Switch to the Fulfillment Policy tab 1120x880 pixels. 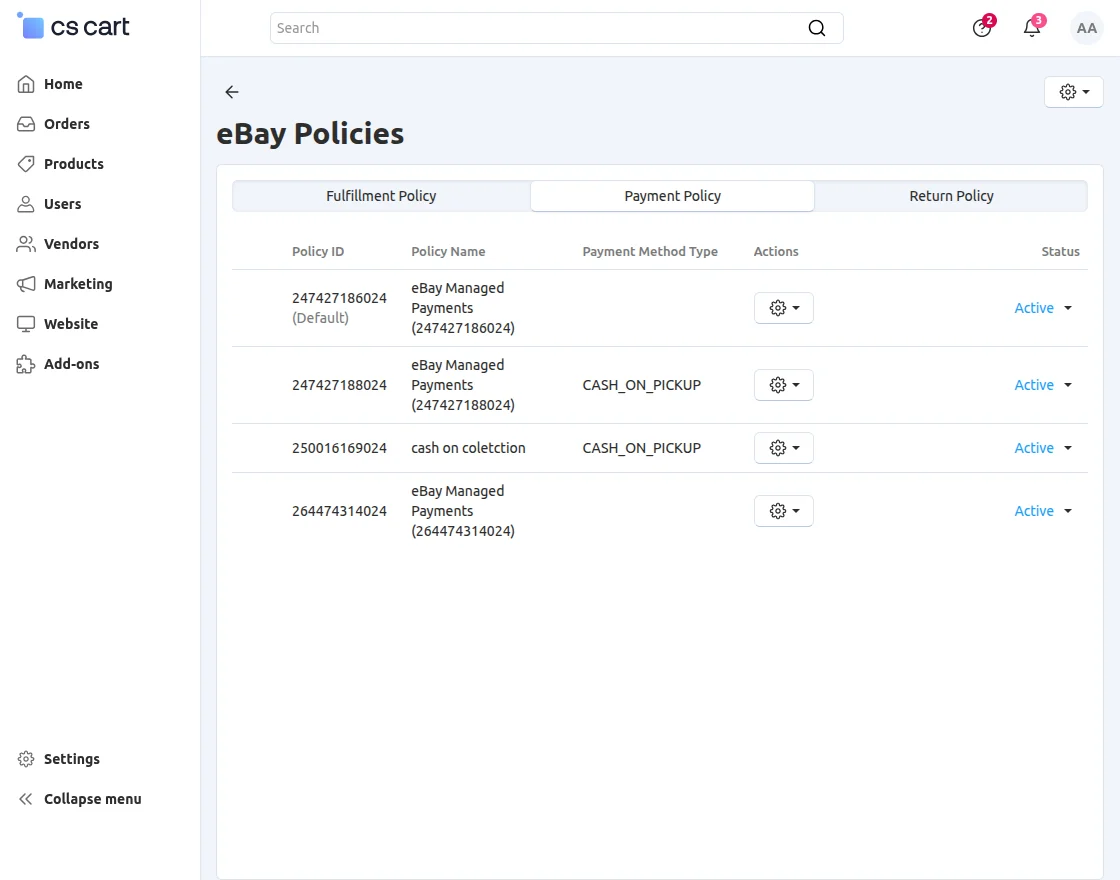pos(381,196)
